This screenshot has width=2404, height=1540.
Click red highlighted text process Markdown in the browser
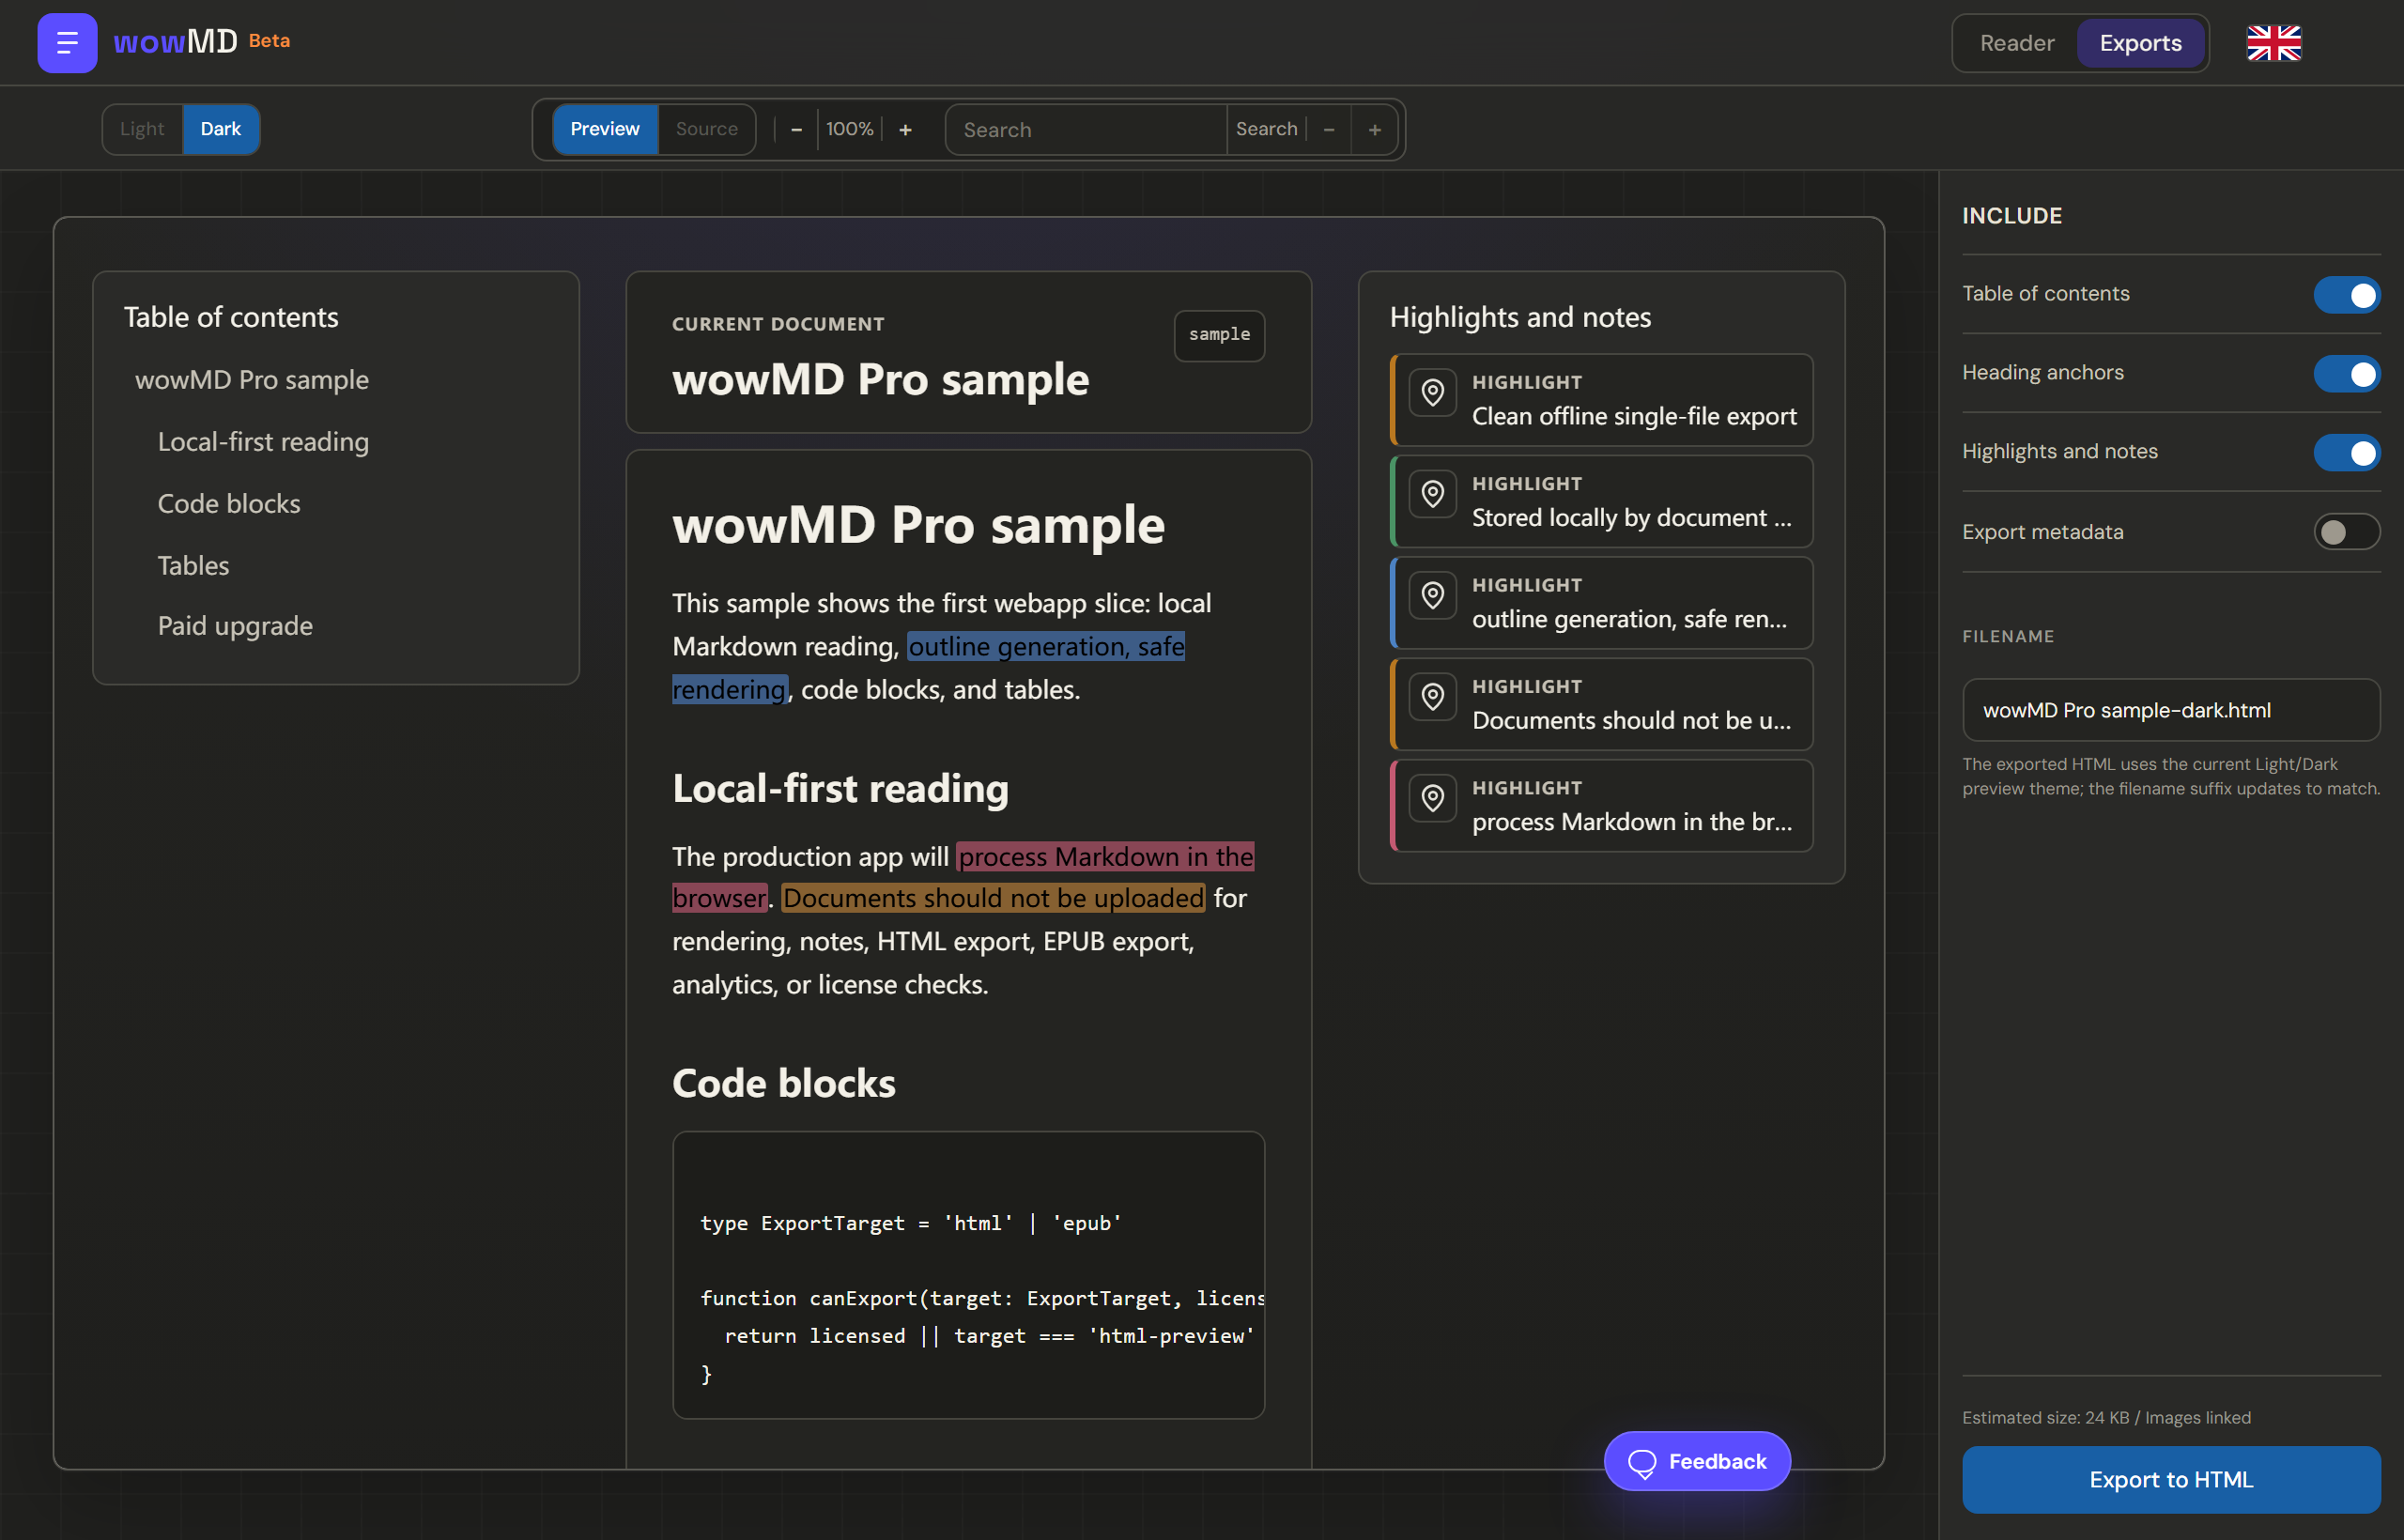pos(1105,857)
